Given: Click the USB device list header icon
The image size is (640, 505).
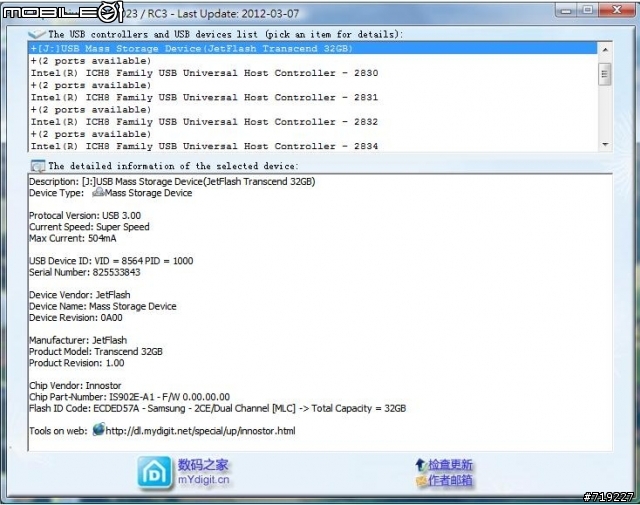Looking at the screenshot, I should click(x=37, y=34).
